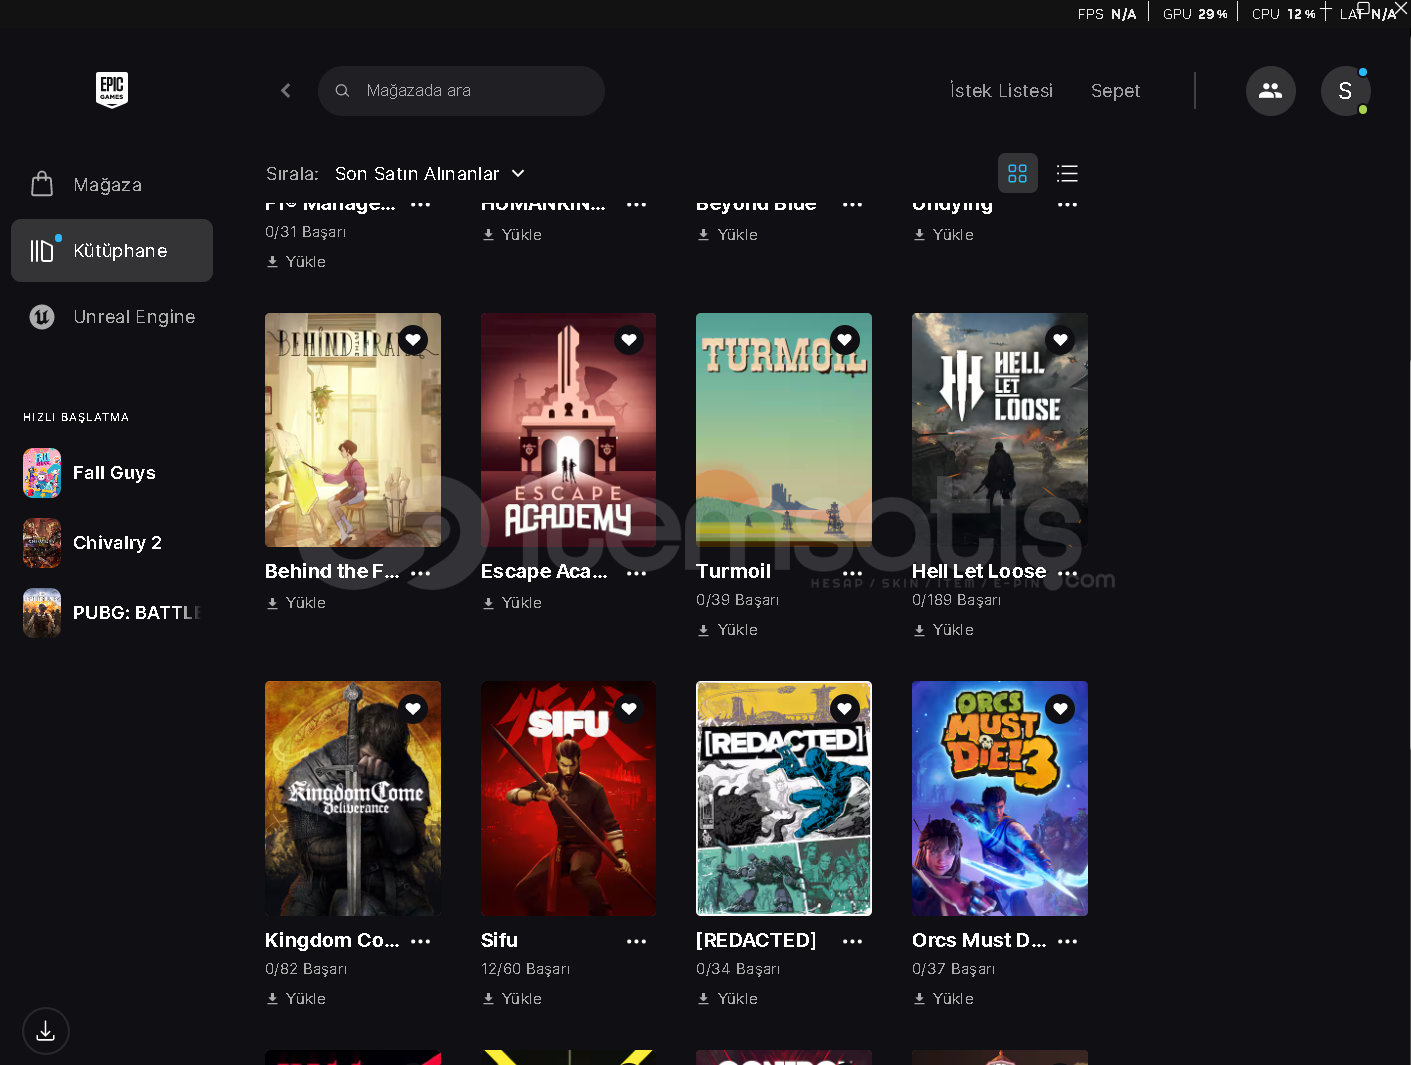Viewport: 1411px width, 1065px height.
Task: Click Yükle under Undying
Action: [x=943, y=235]
